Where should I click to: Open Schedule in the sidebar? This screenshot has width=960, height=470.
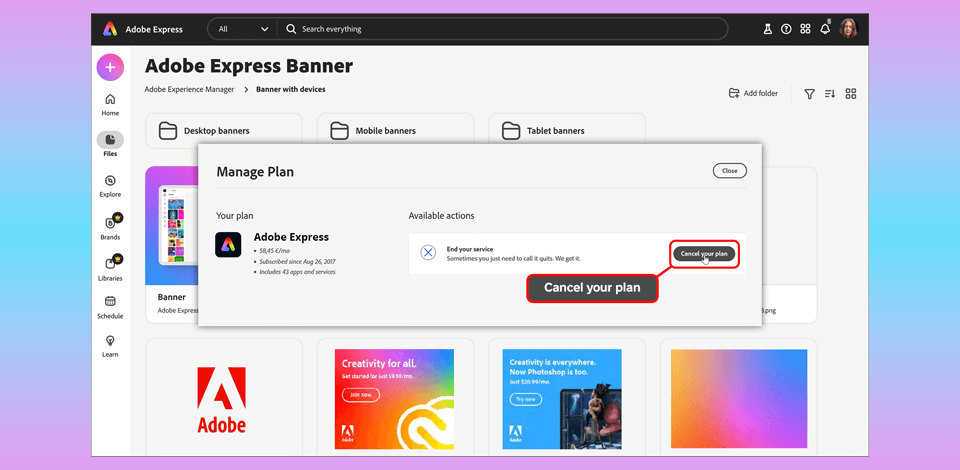pyautogui.click(x=110, y=308)
